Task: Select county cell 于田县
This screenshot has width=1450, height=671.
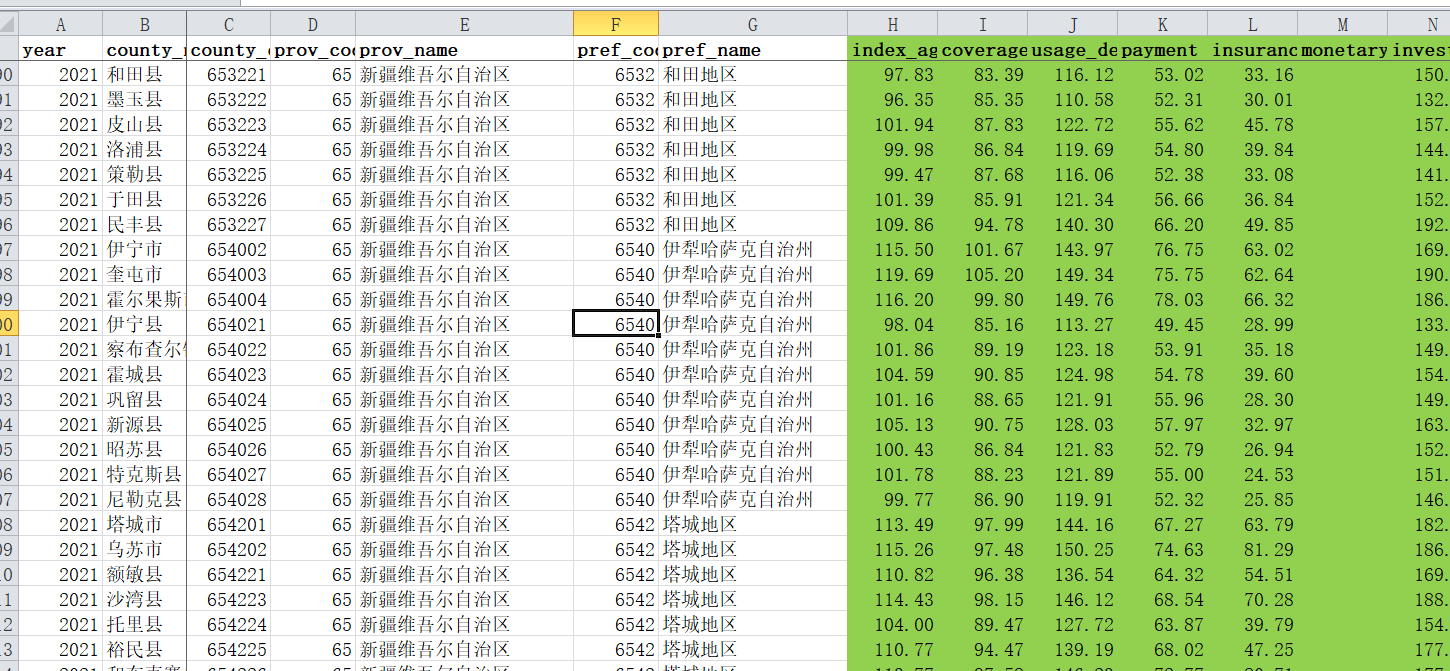Action: tap(145, 199)
